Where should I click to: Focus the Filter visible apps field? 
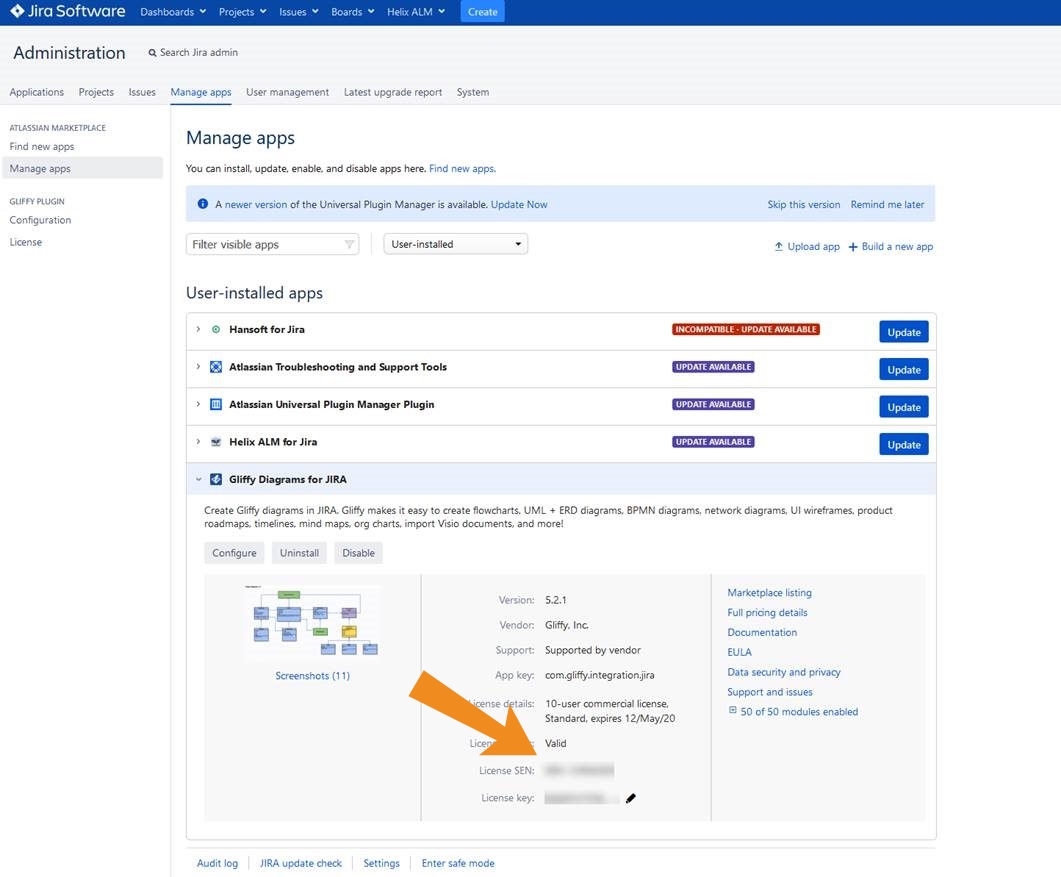click(x=272, y=244)
